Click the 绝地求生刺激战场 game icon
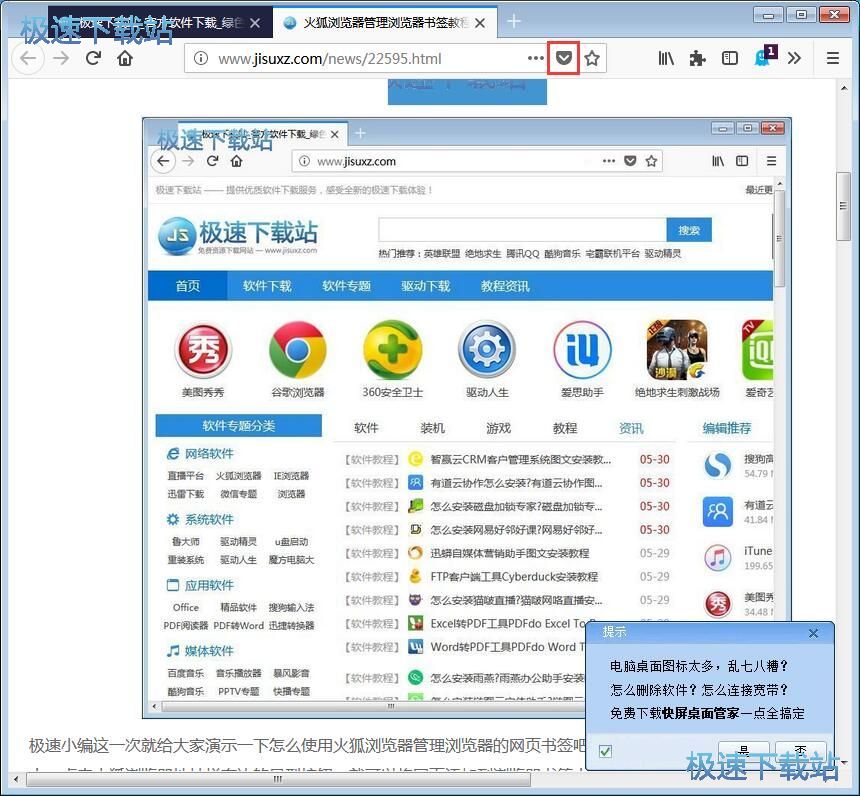Viewport: 860px width, 796px height. point(677,350)
